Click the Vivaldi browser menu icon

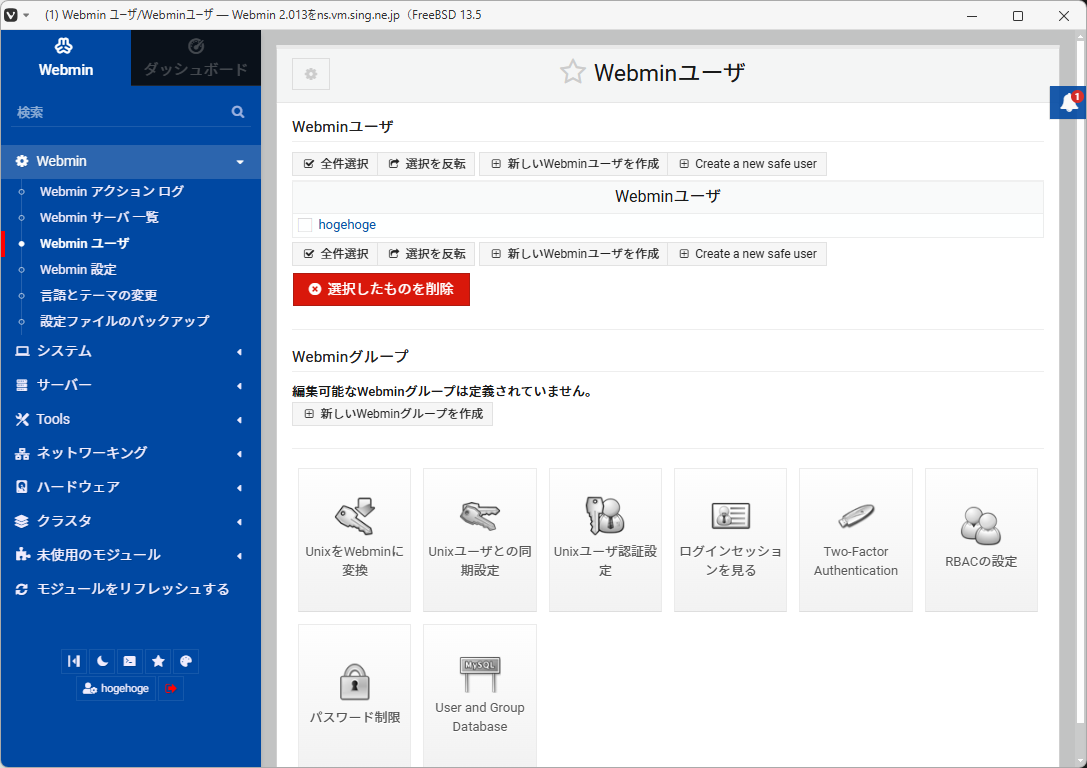(x=11, y=15)
